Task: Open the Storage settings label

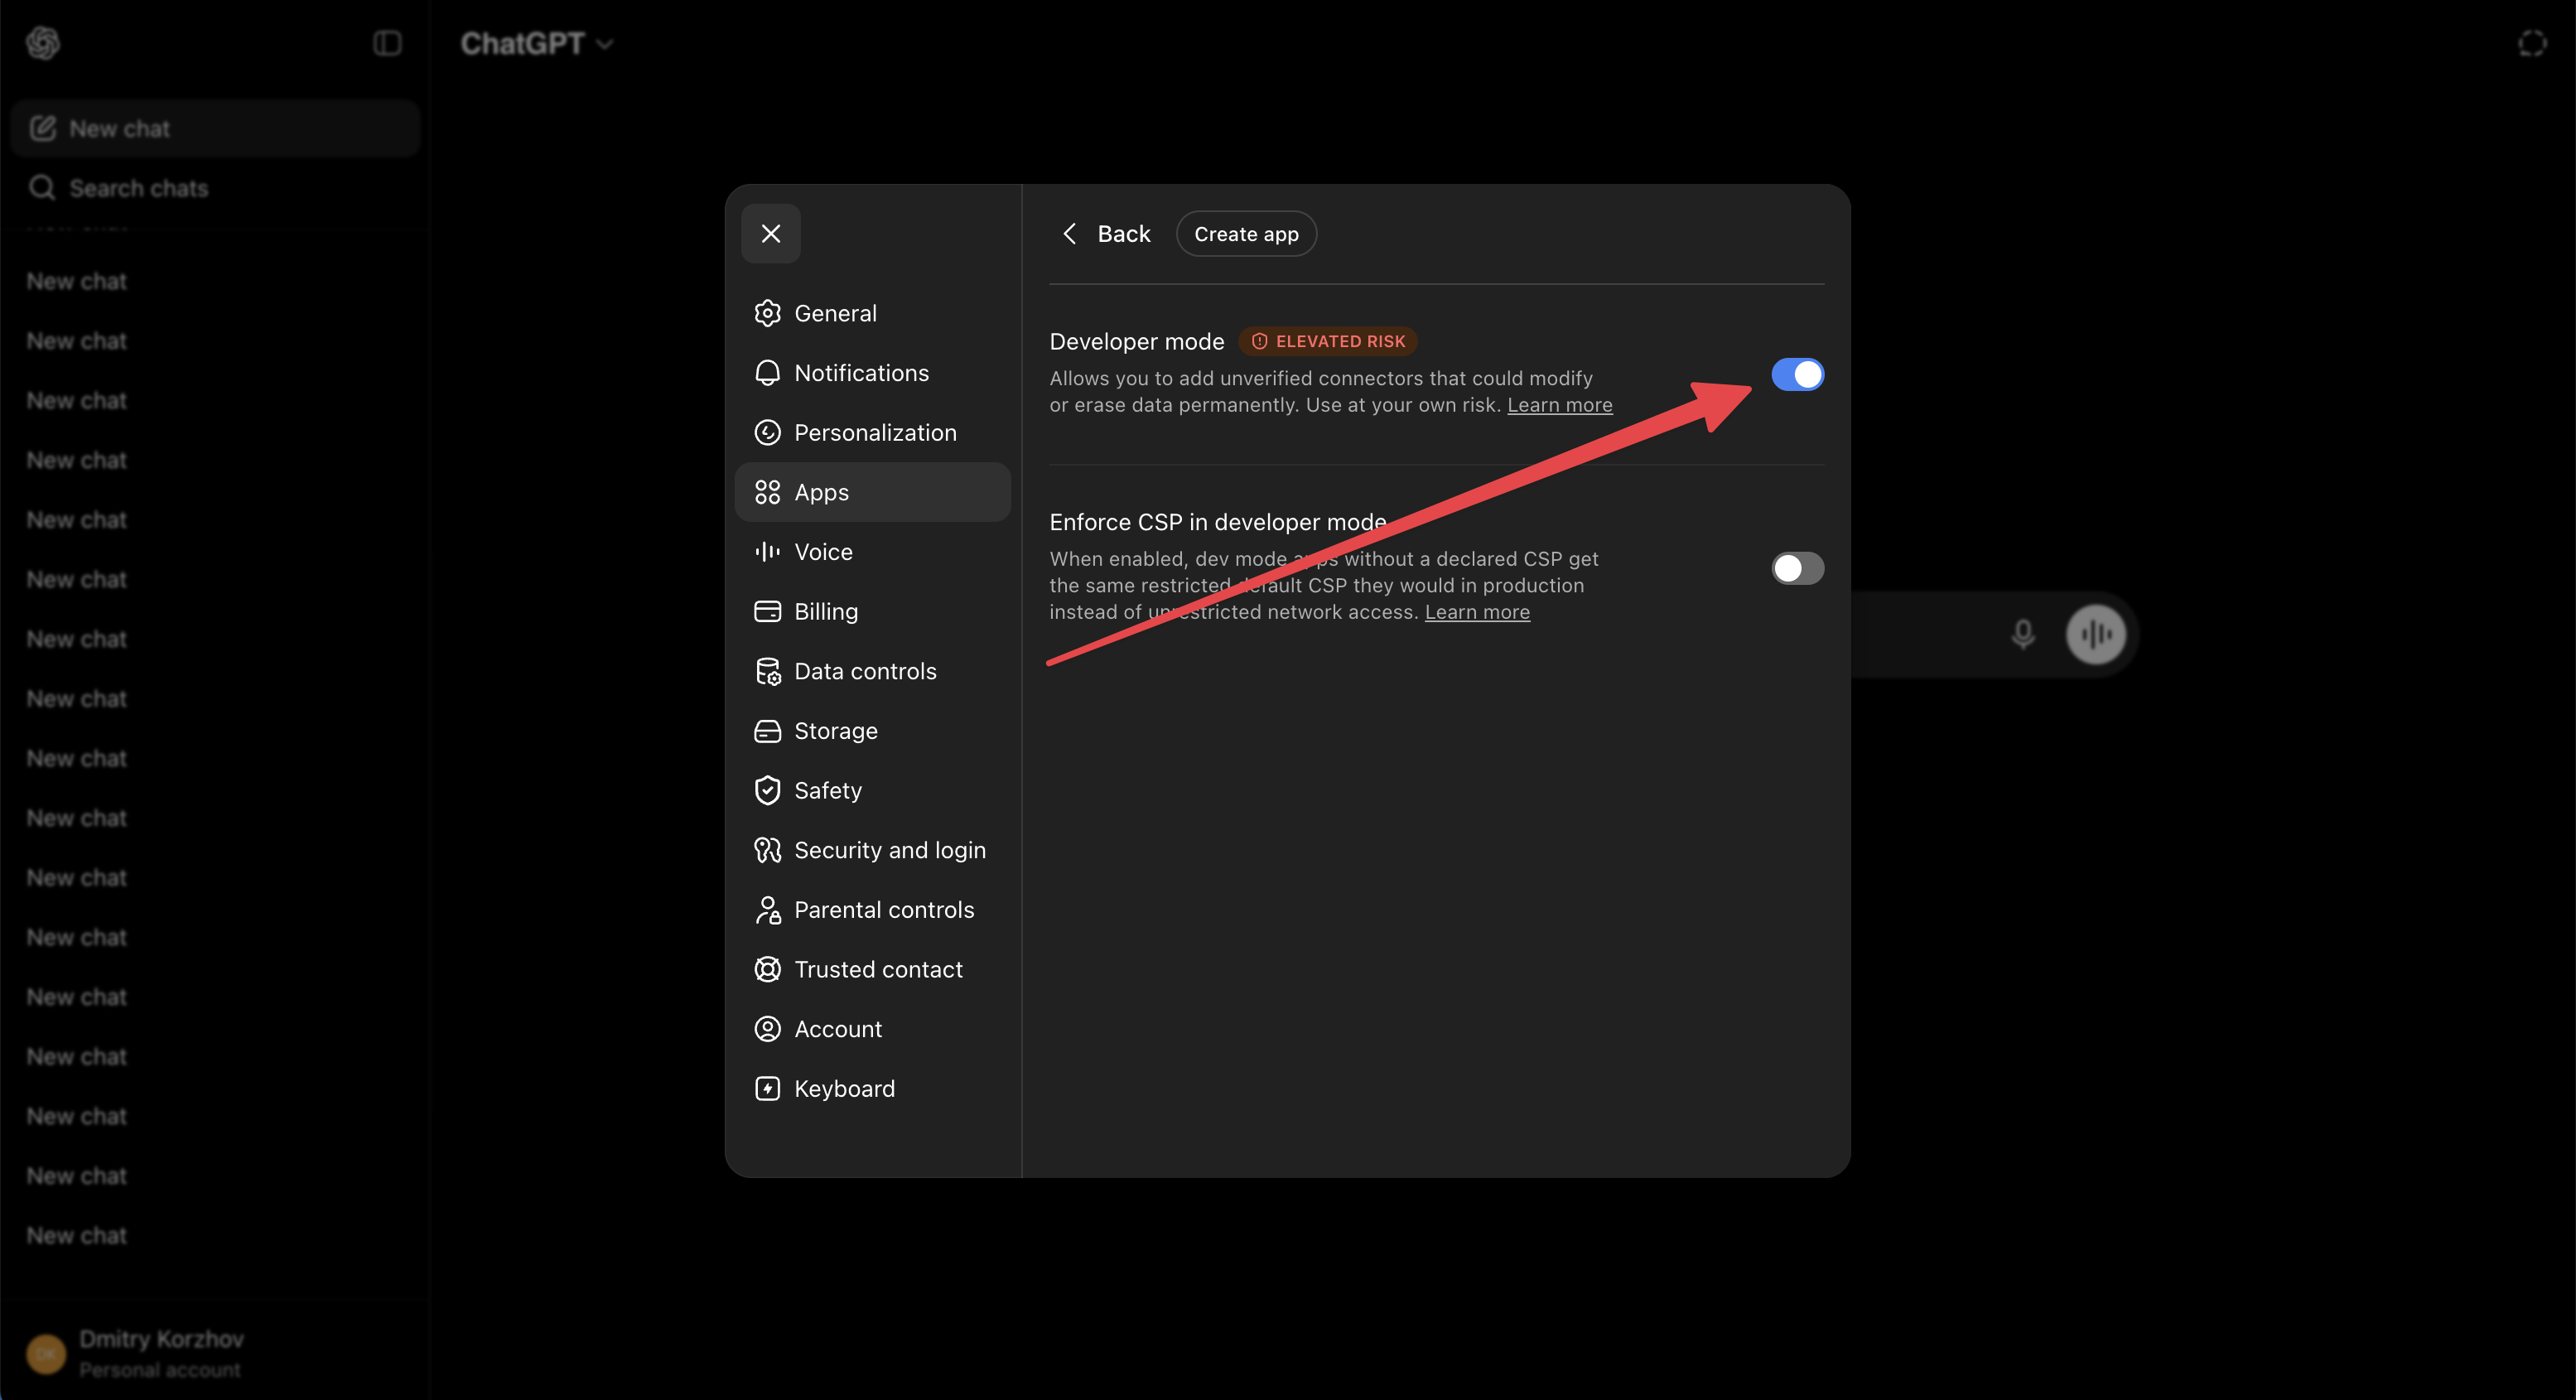Action: (836, 731)
